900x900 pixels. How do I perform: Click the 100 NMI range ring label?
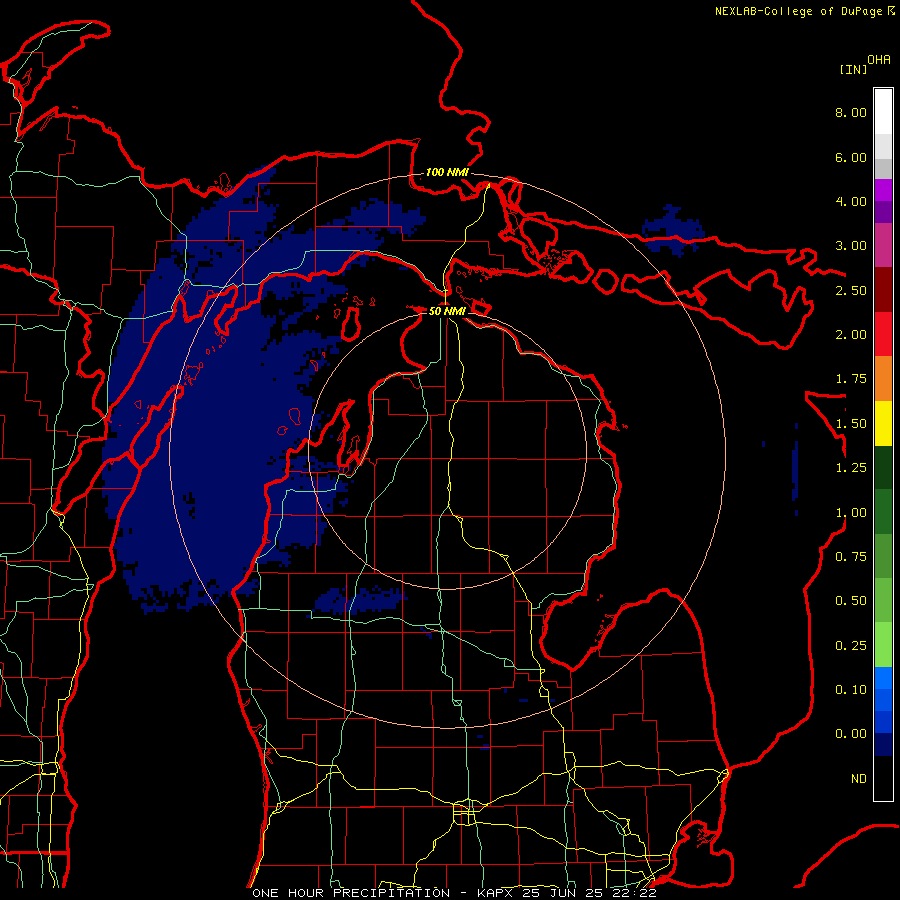(447, 172)
